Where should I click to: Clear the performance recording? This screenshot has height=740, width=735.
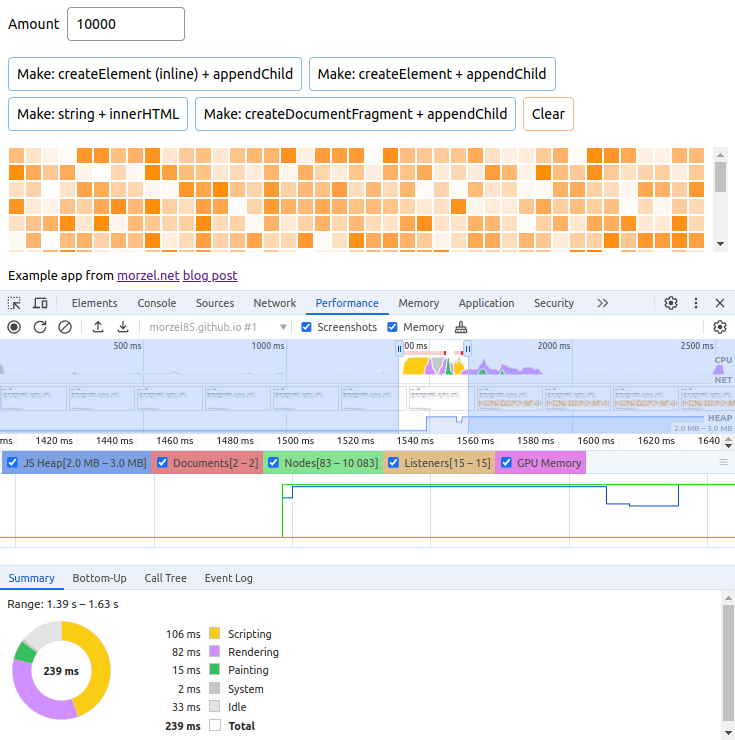65,327
